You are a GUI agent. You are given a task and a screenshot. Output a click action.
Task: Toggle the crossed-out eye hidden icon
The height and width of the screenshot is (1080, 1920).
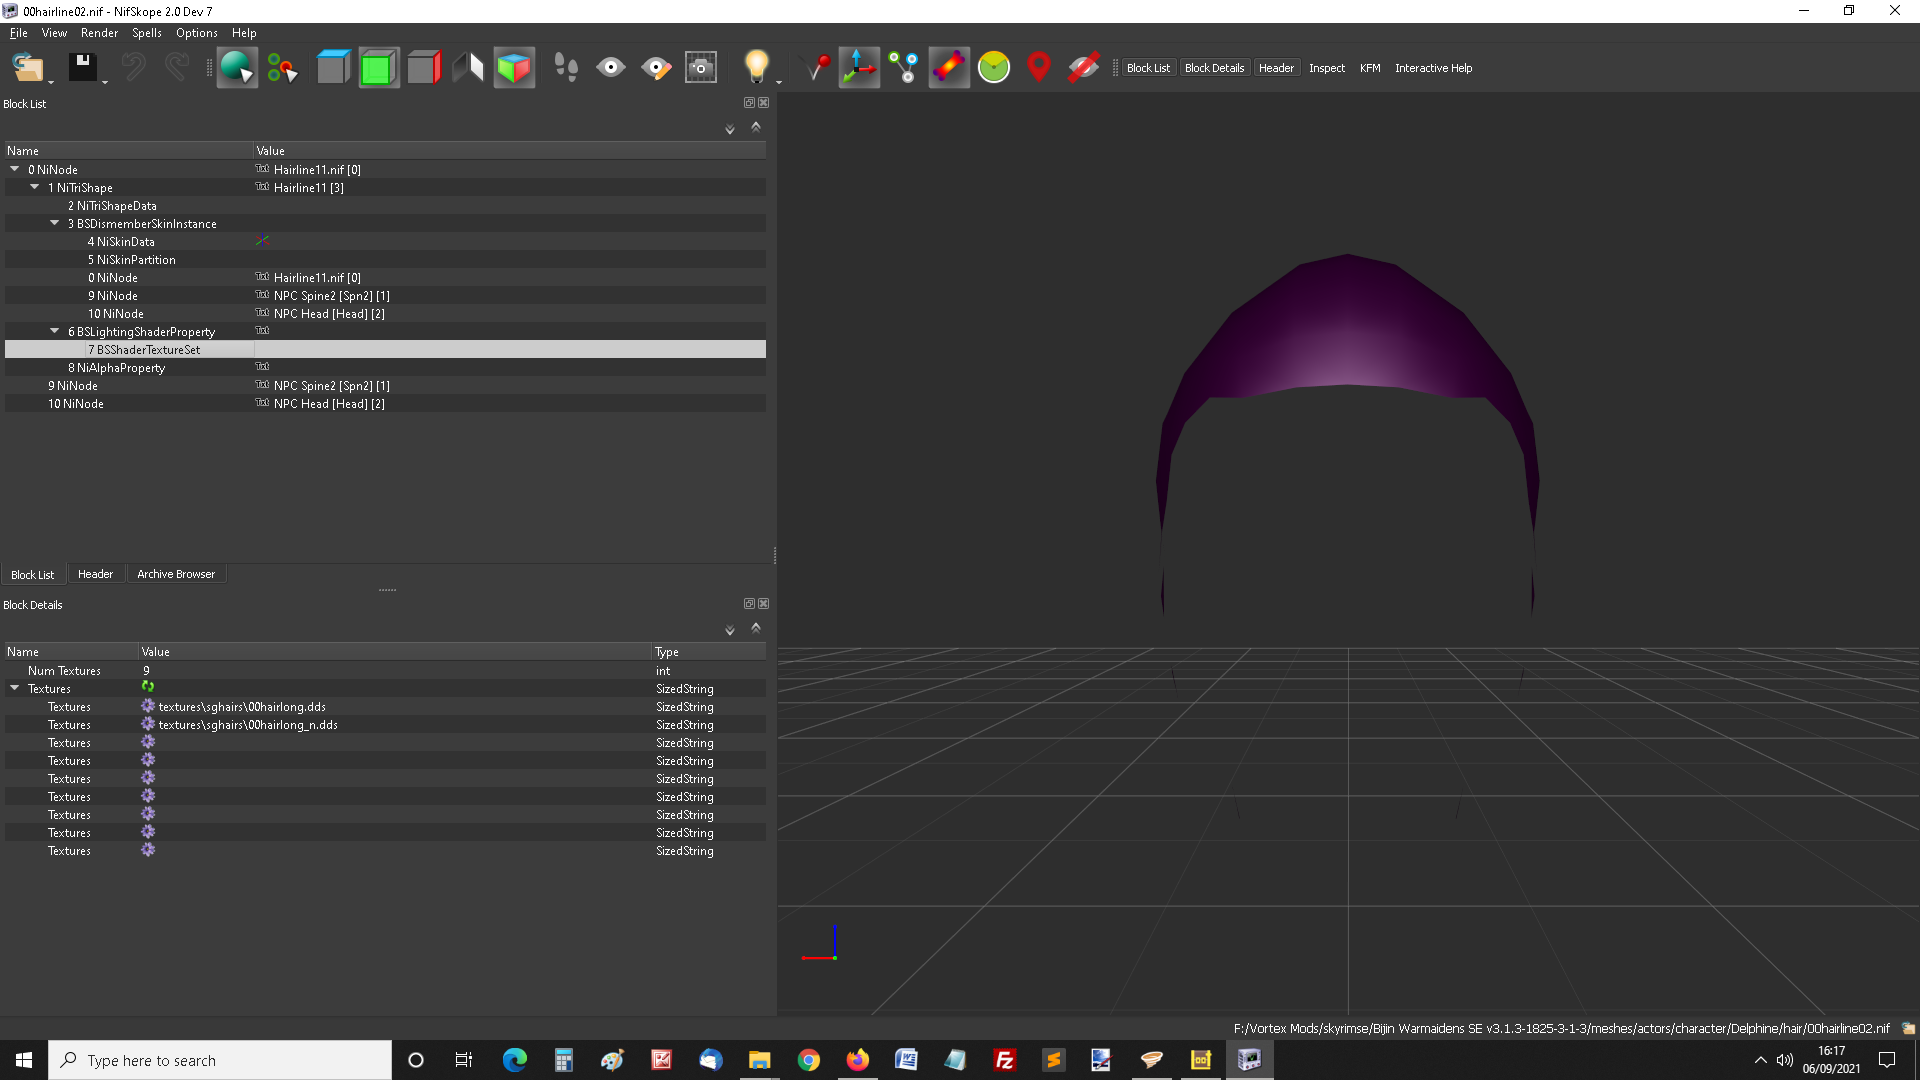pos(1084,67)
